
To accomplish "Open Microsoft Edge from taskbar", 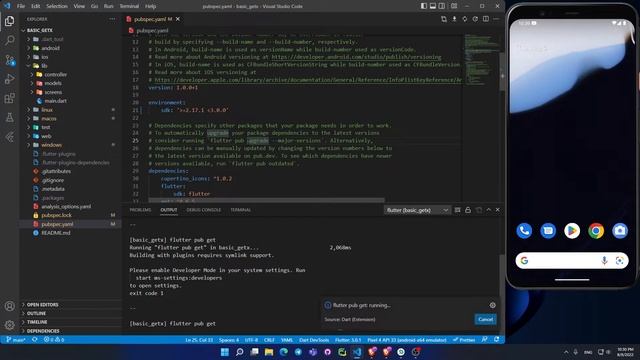I will [x=284, y=352].
